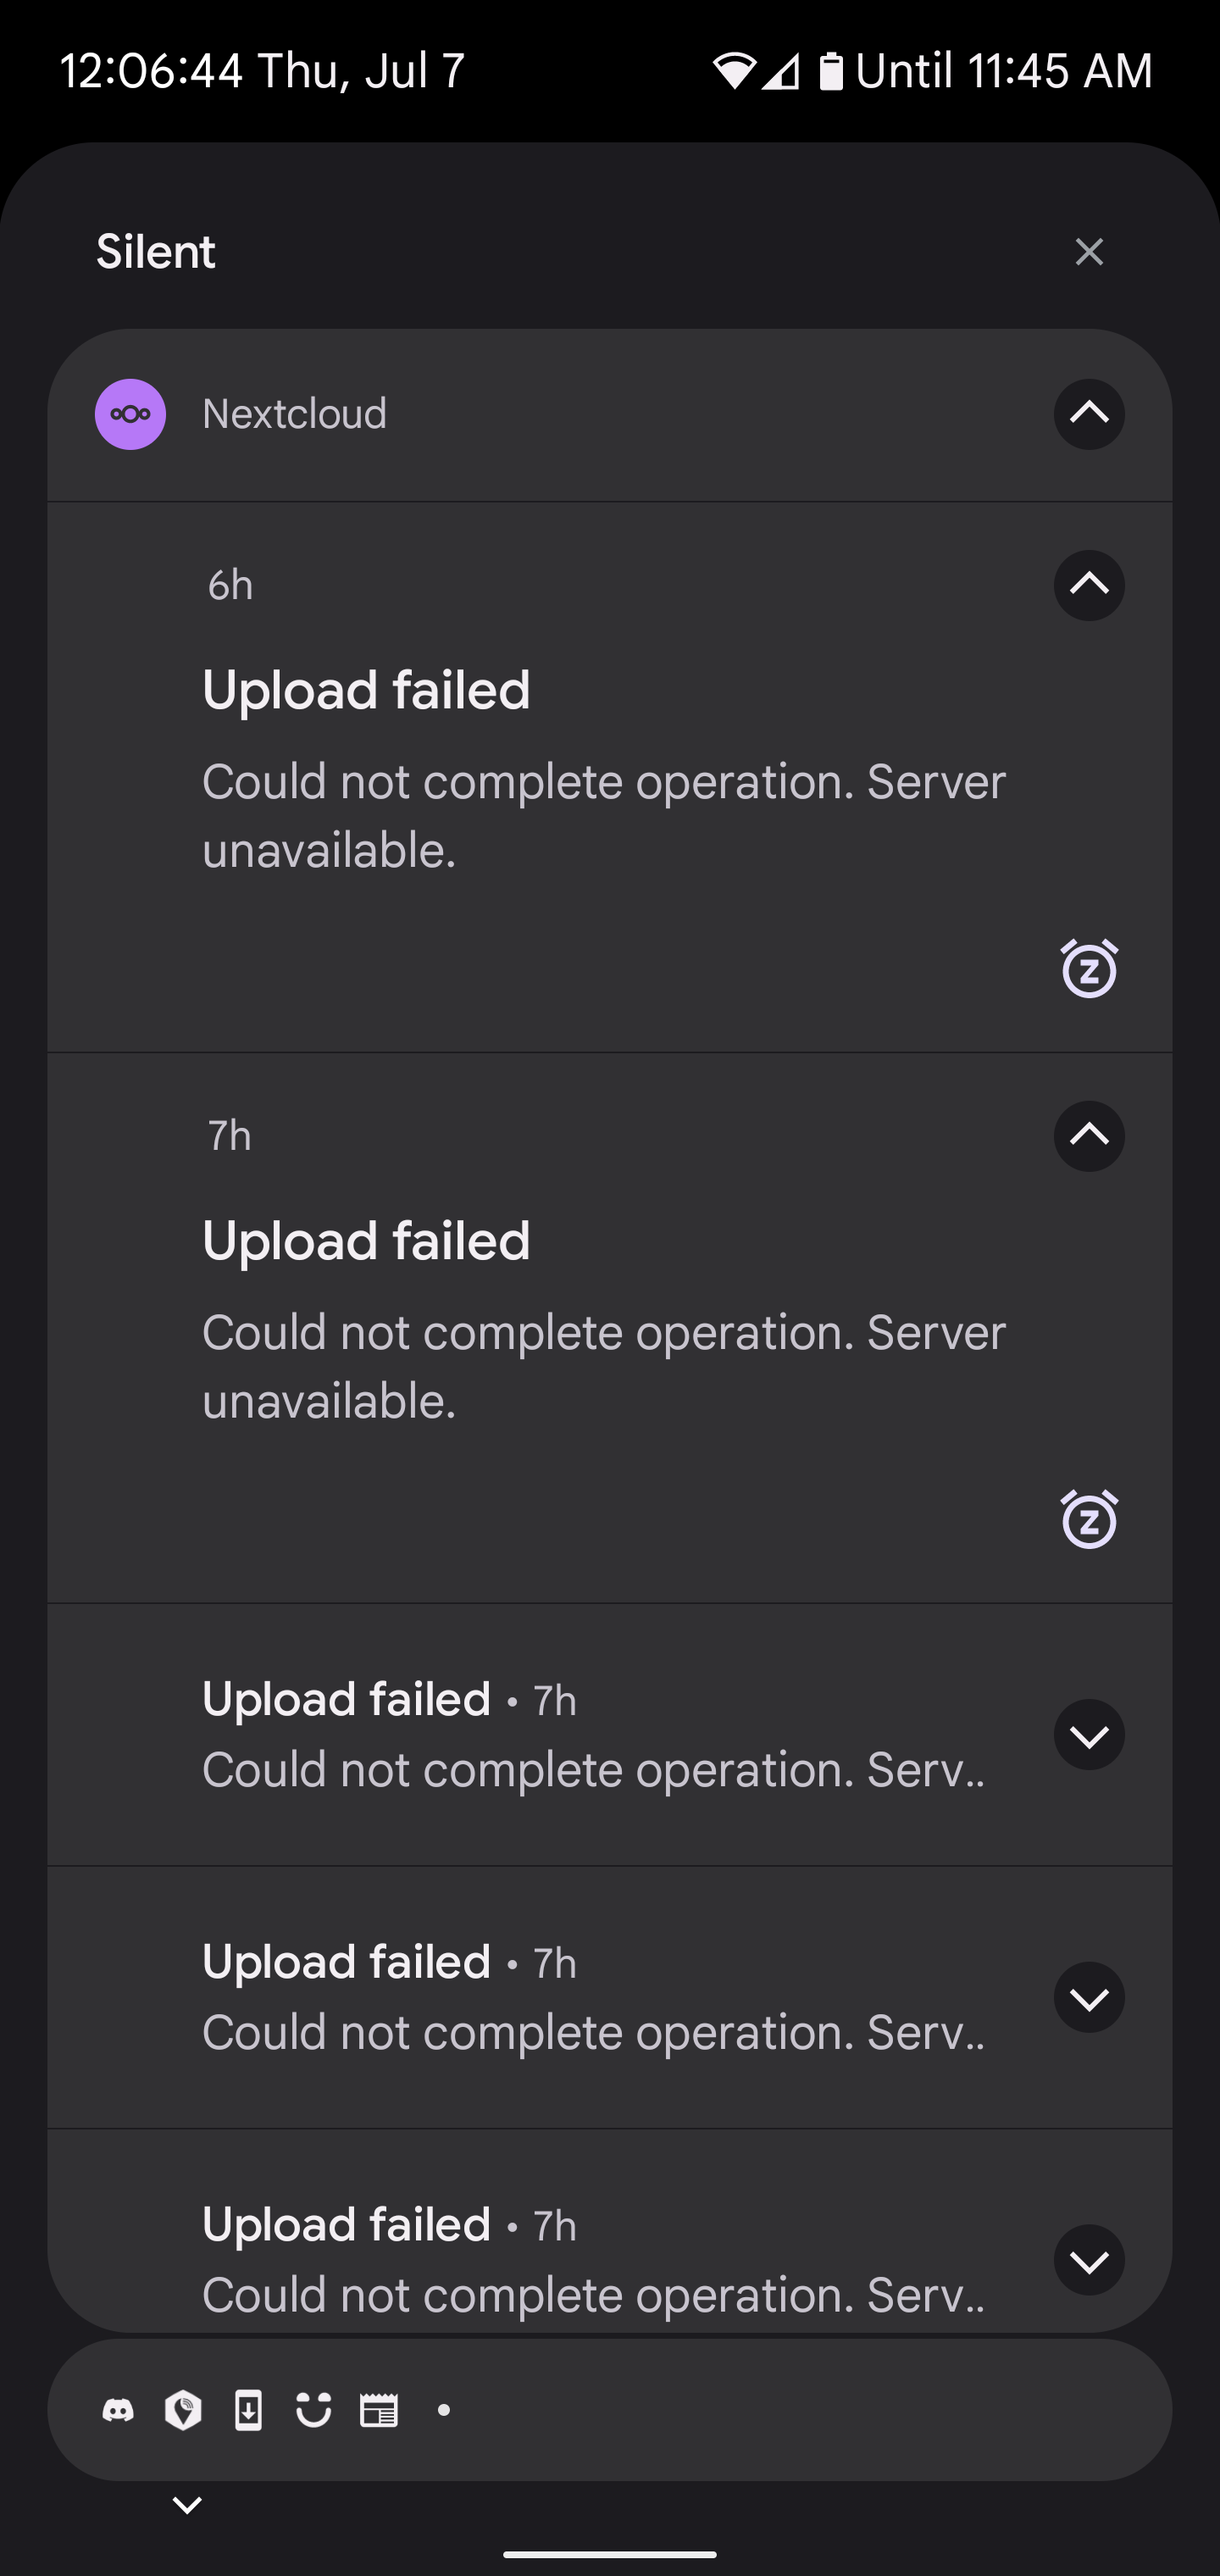Collapse the 6h Upload failed notification
Image resolution: width=1220 pixels, height=2576 pixels.
1089,585
